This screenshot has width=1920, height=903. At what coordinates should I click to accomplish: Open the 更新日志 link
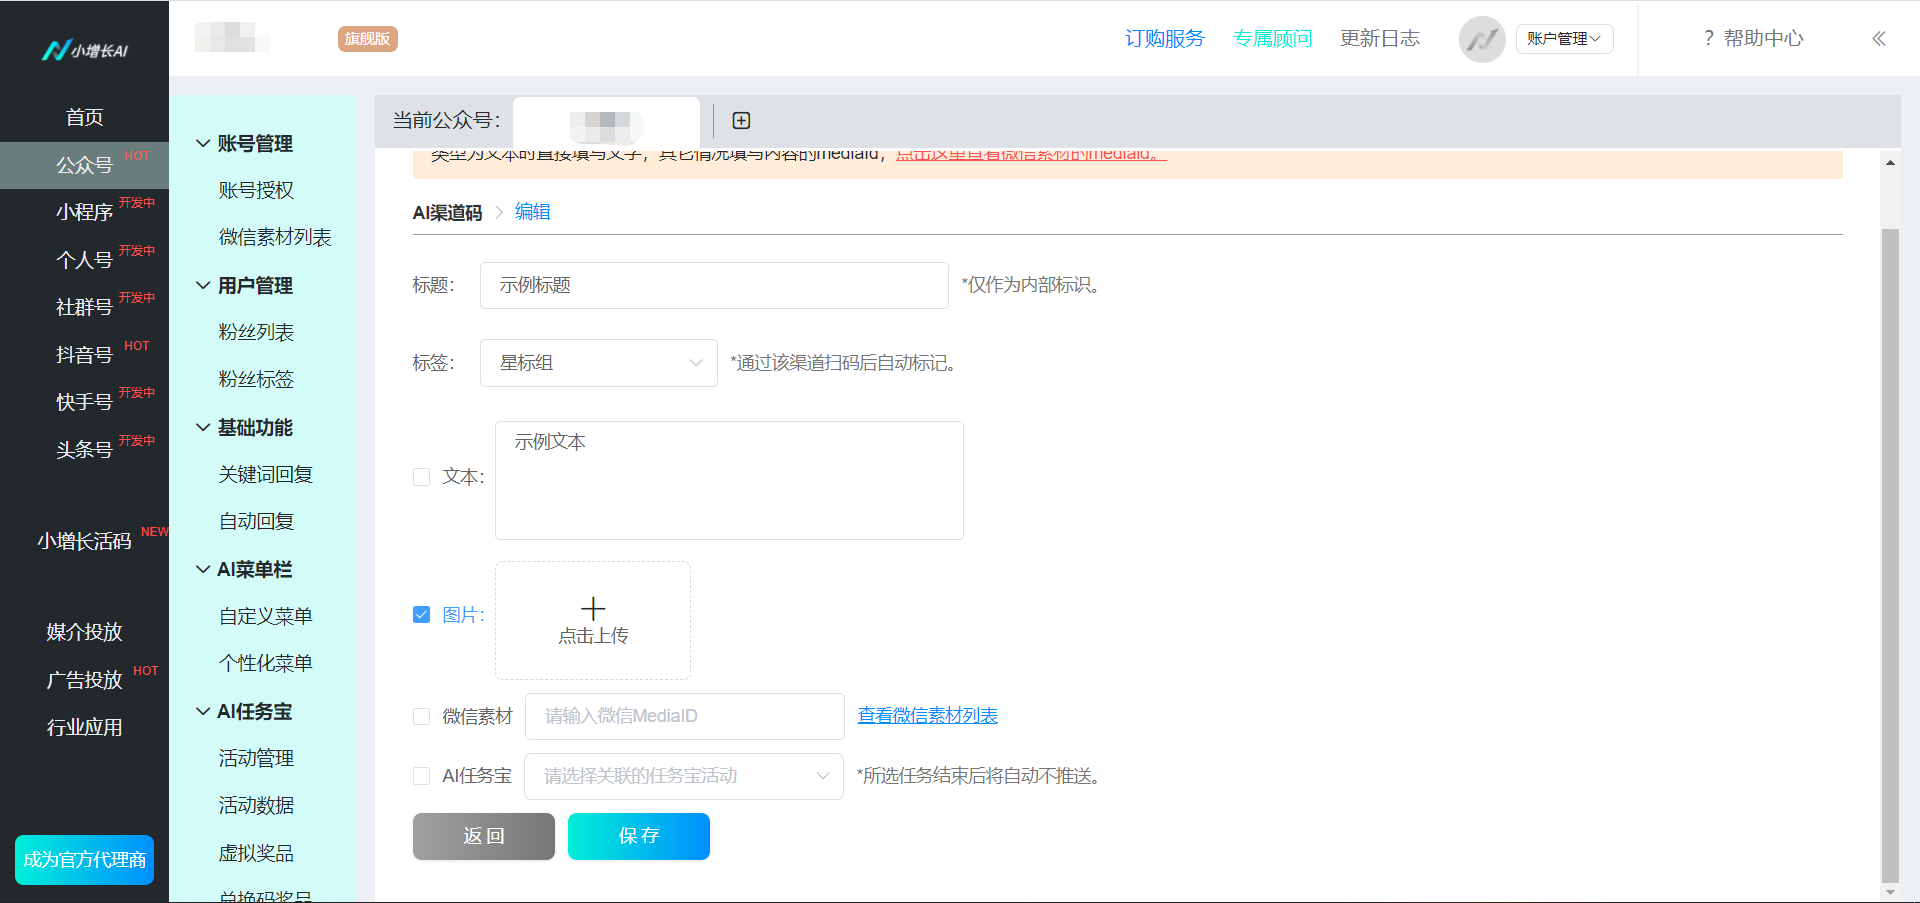1380,39
